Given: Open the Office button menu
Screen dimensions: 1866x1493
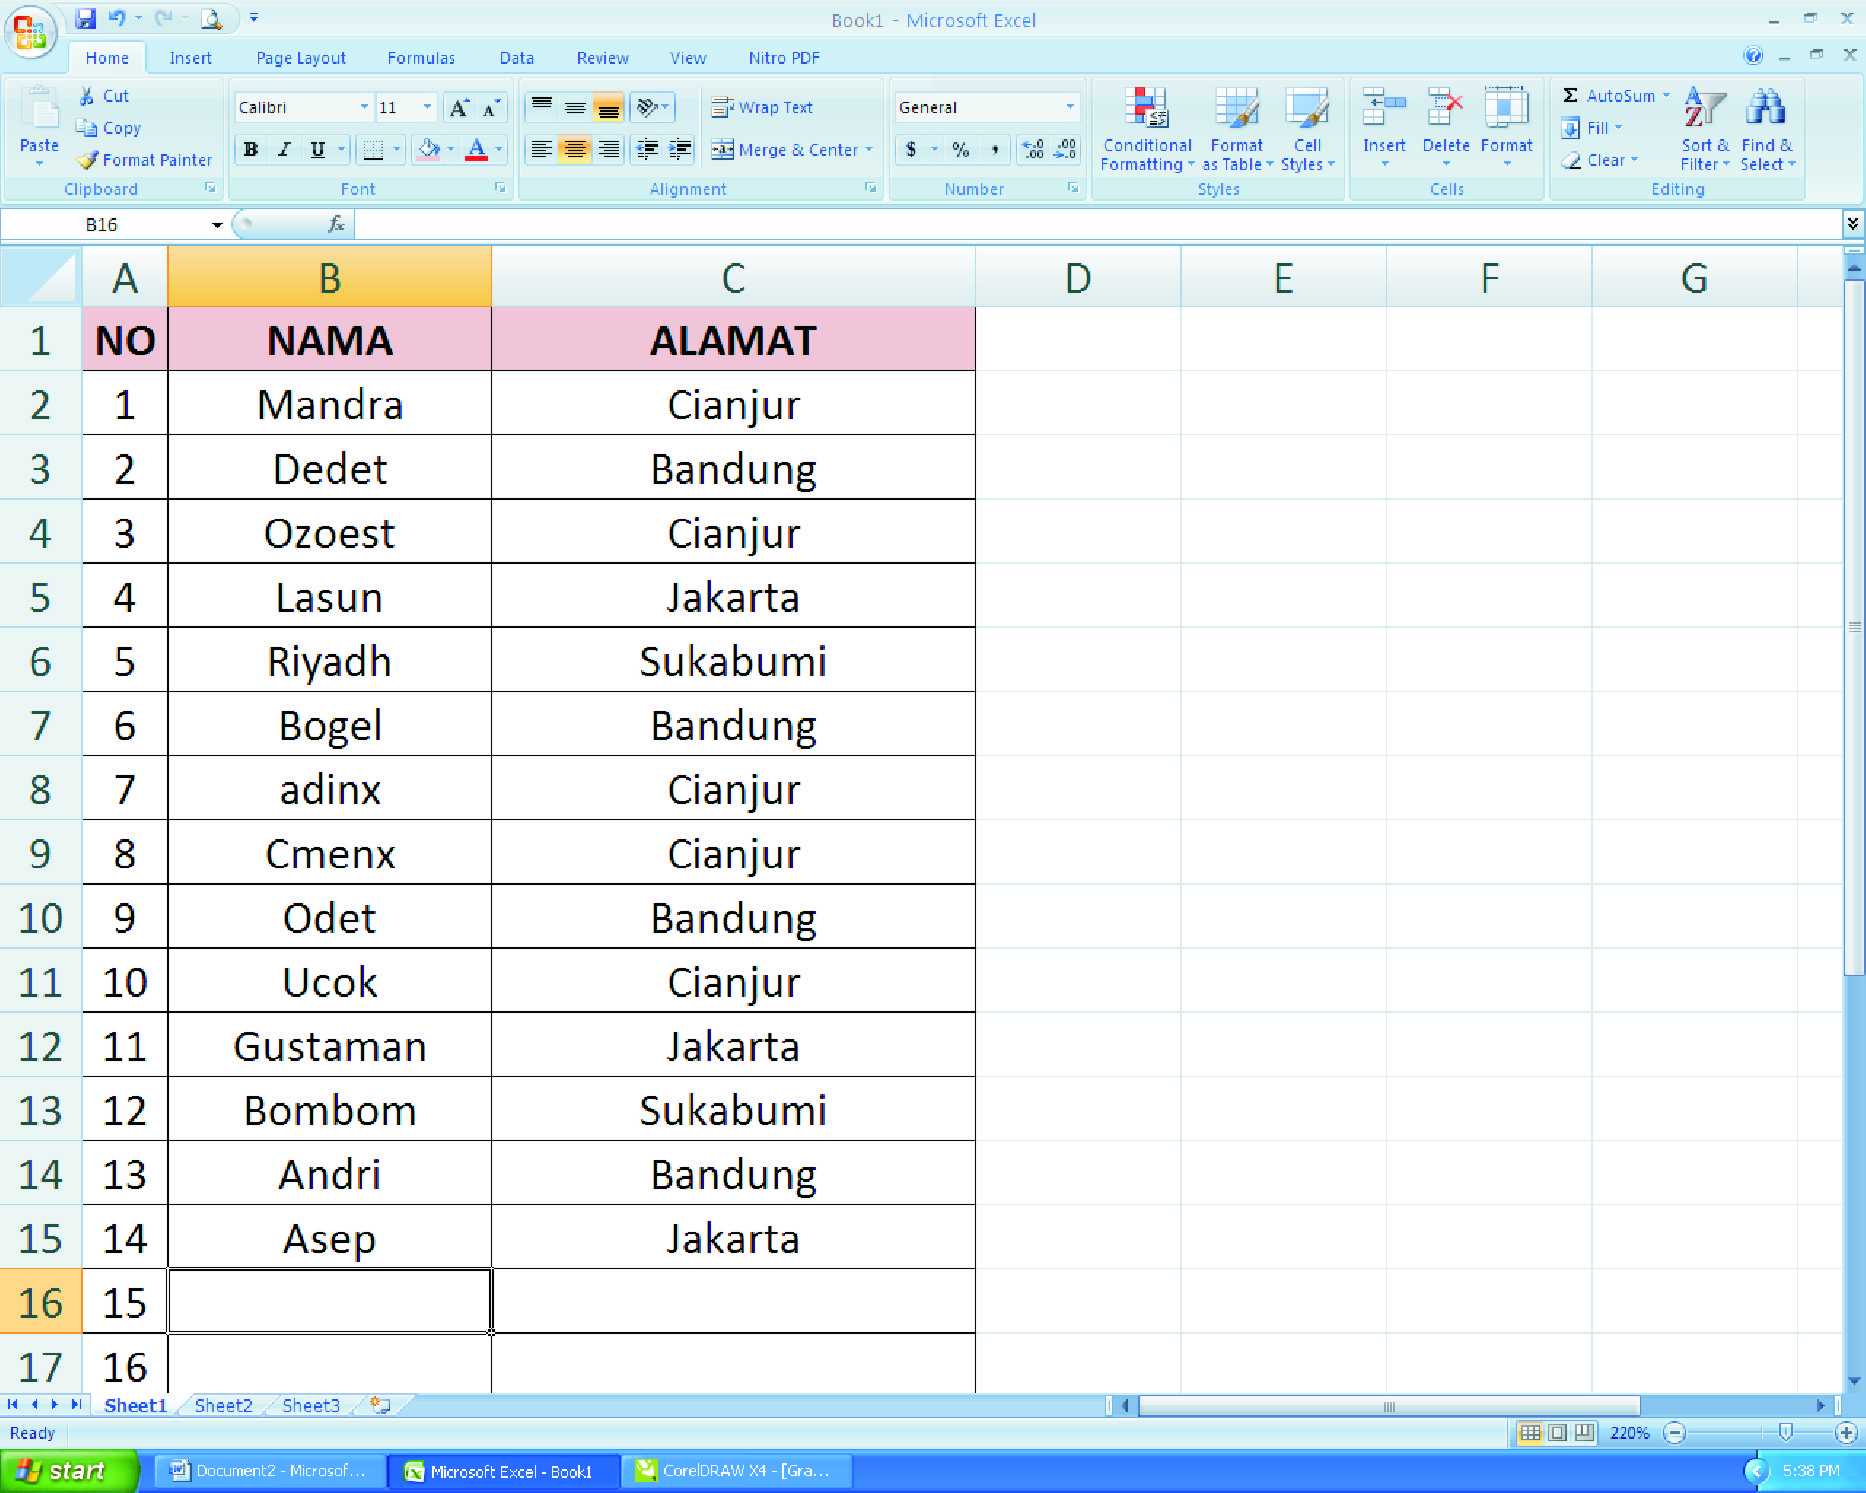Looking at the screenshot, I should coord(30,32).
